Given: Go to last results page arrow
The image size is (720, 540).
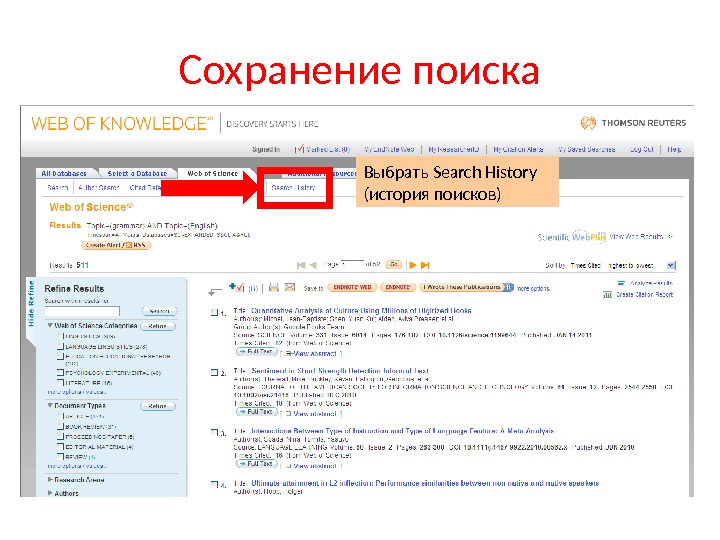Looking at the screenshot, I should click(x=425, y=265).
